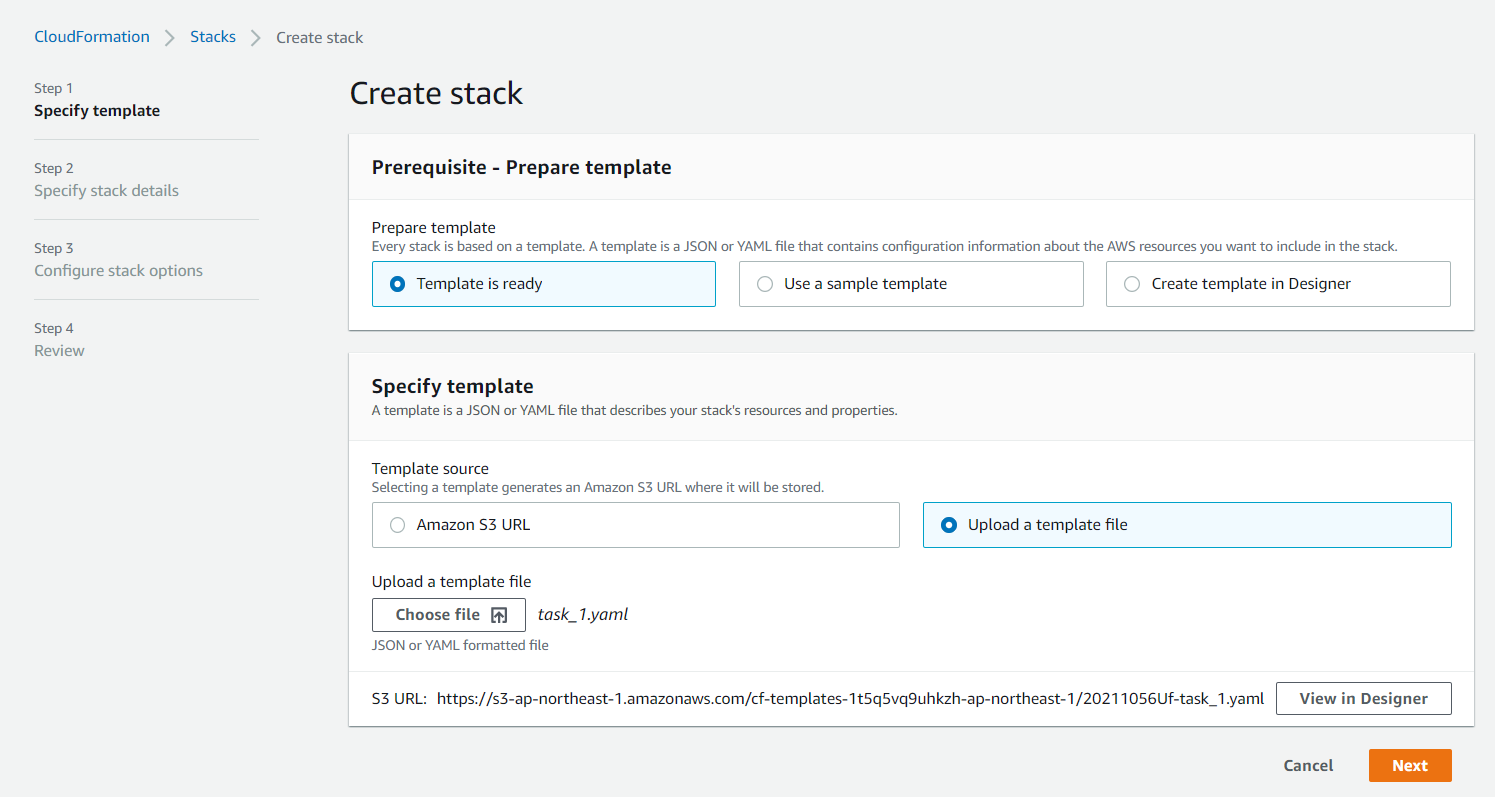The image size is (1495, 797).
Task: Click the Prepare template field label
Action: coord(434,228)
